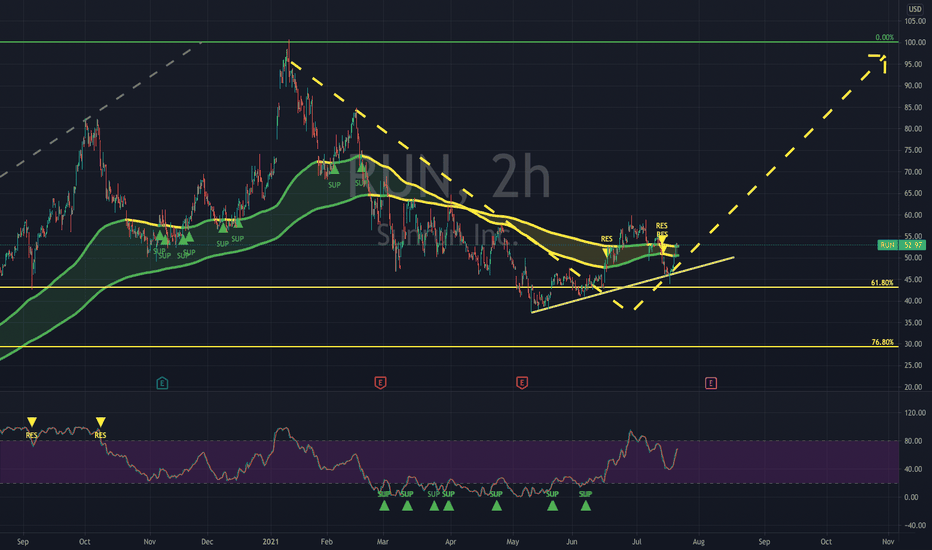Click the 120.00 oscillator axis value
Viewport: 932px width, 550px height.
coord(915,413)
